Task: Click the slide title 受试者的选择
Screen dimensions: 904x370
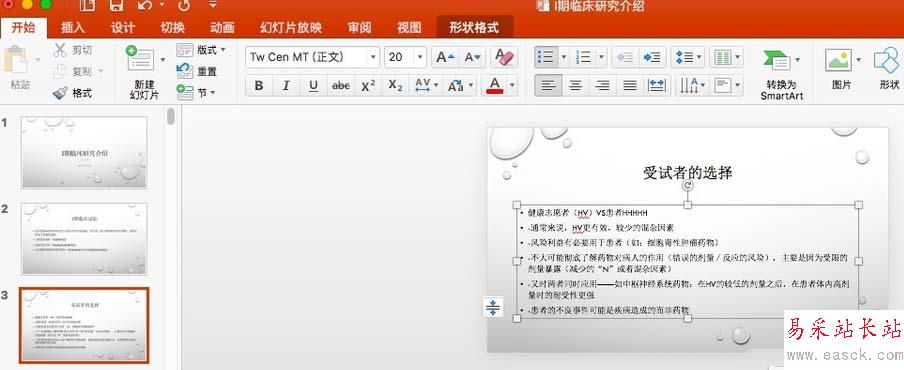Action: point(687,172)
